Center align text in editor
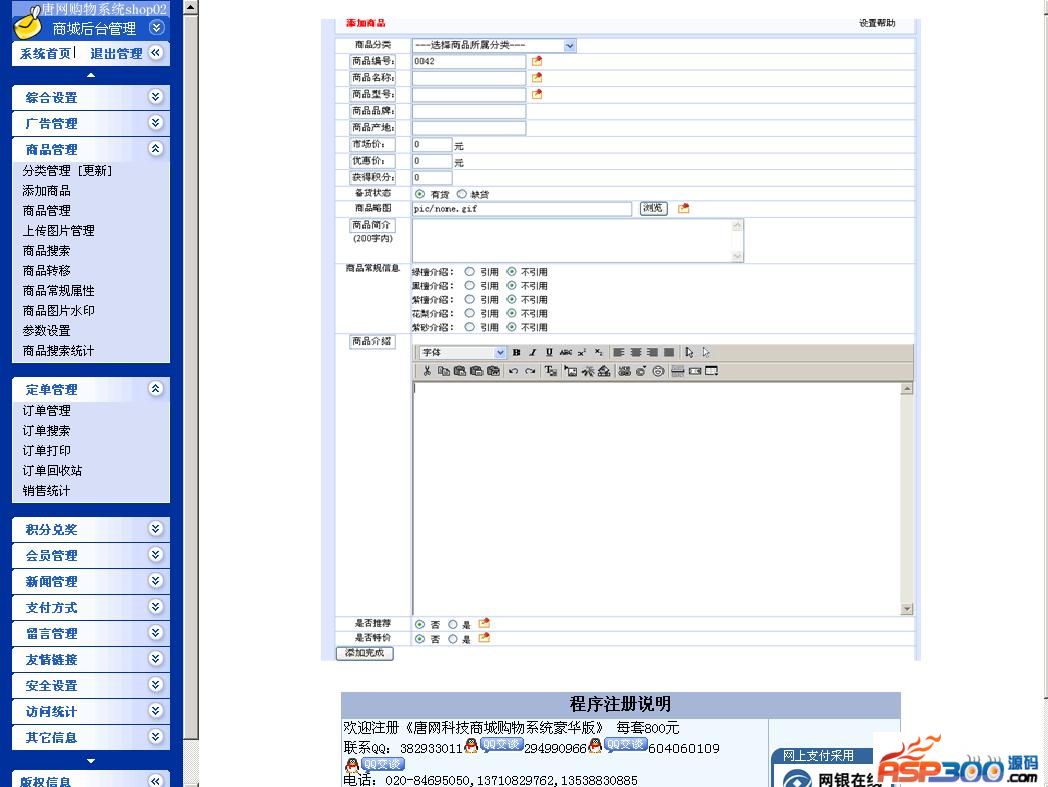 [x=636, y=352]
